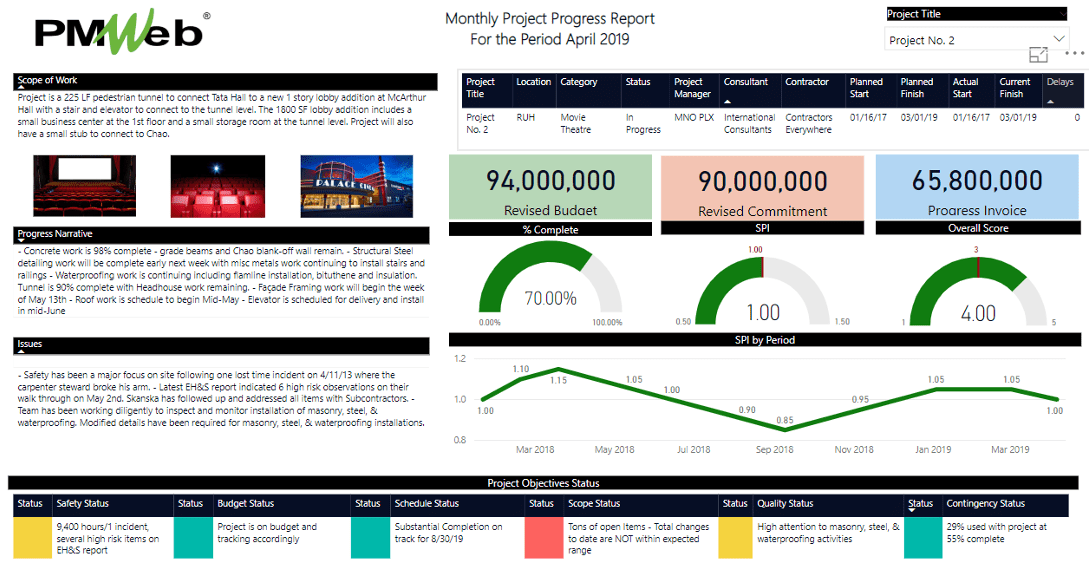Select the Revised Budget 94,000,000 card
This screenshot has height=585, width=1089.
[x=550, y=187]
